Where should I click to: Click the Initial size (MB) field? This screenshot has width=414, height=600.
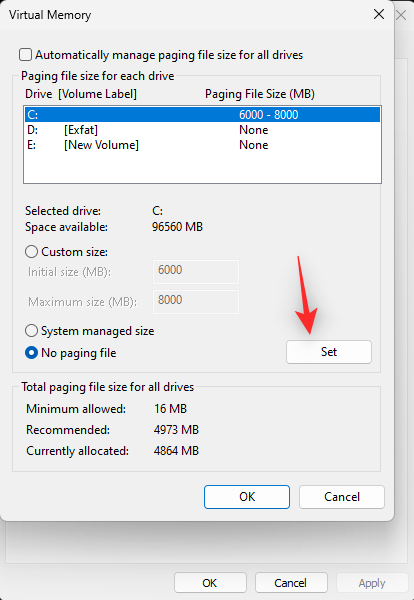tap(196, 272)
